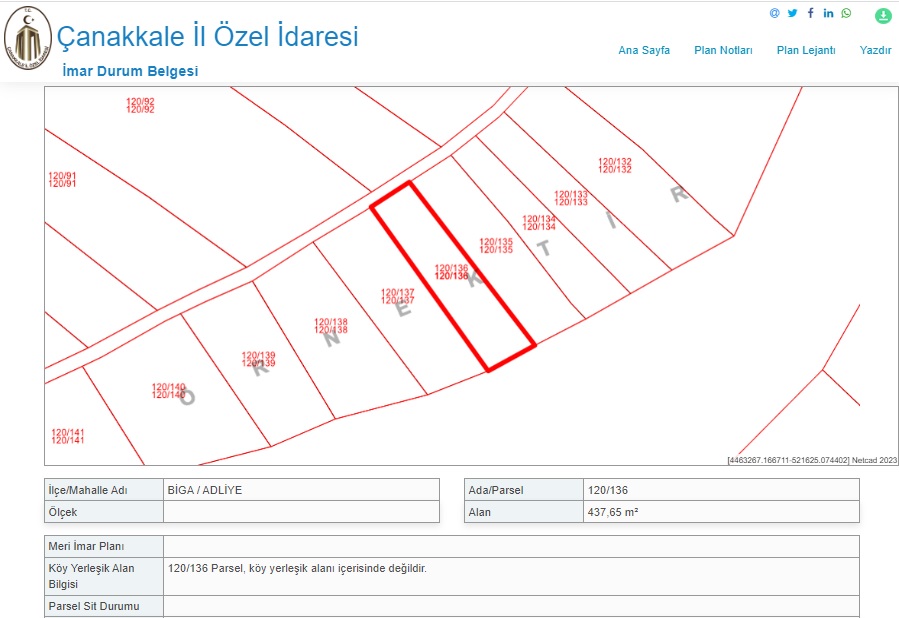The width and height of the screenshot is (899, 618).
Task: Open Plan Notları from the menu
Action: 723,50
